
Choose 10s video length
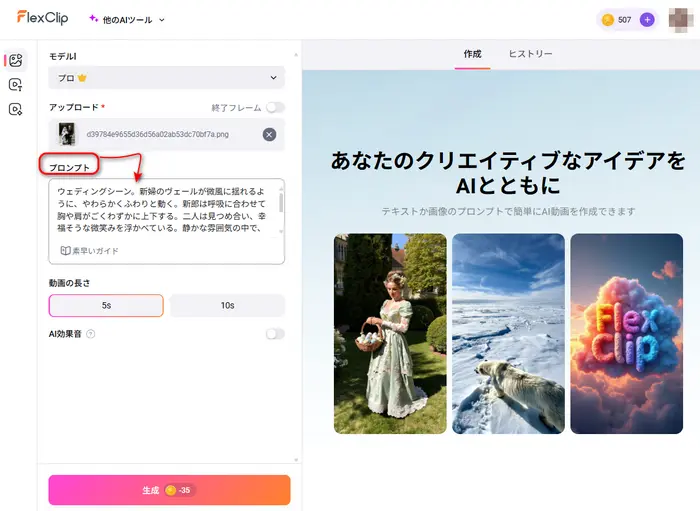pyautogui.click(x=227, y=306)
